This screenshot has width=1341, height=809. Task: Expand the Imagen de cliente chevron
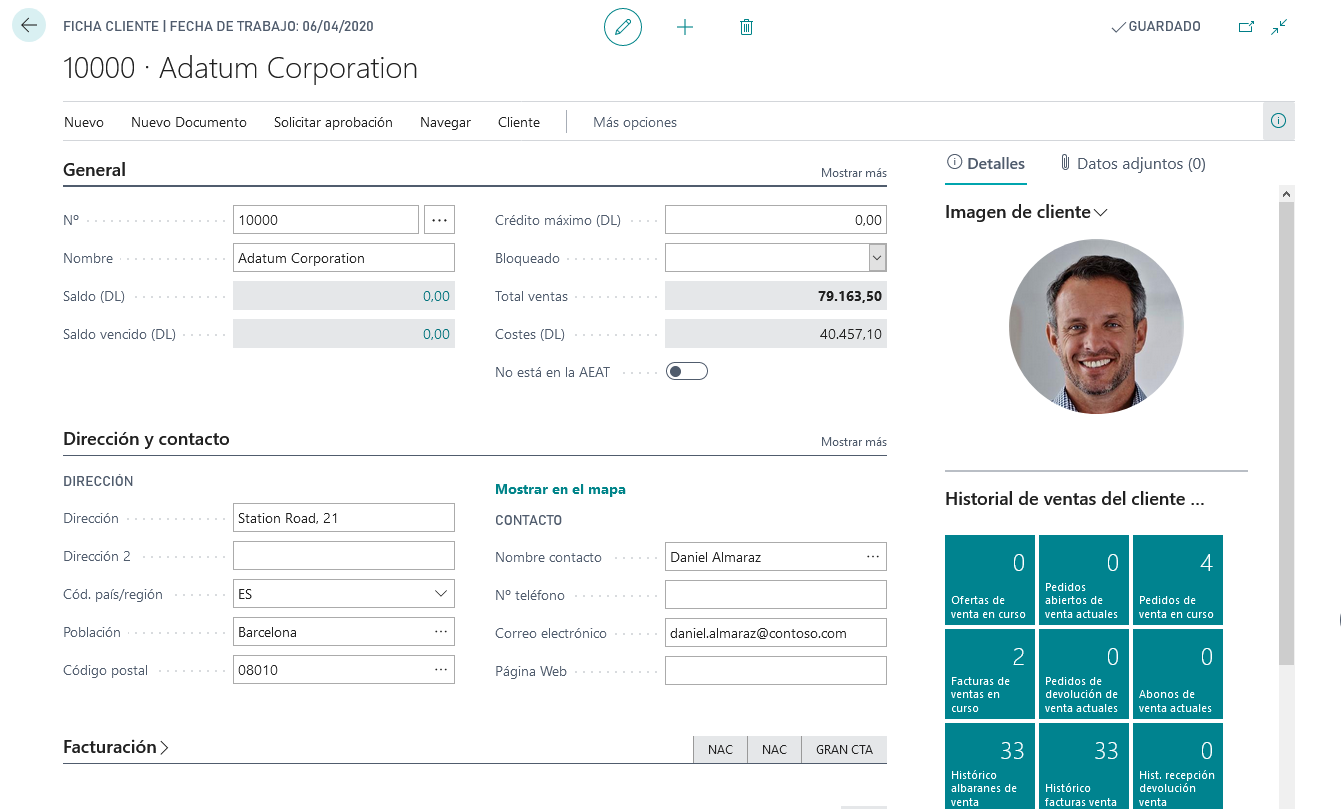pos(1101,212)
